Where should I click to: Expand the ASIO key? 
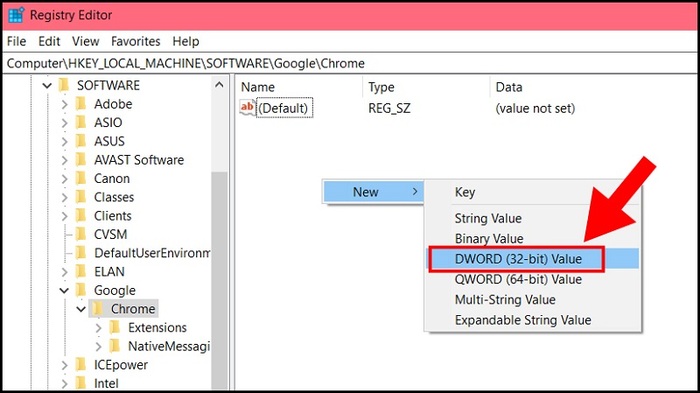pos(65,123)
